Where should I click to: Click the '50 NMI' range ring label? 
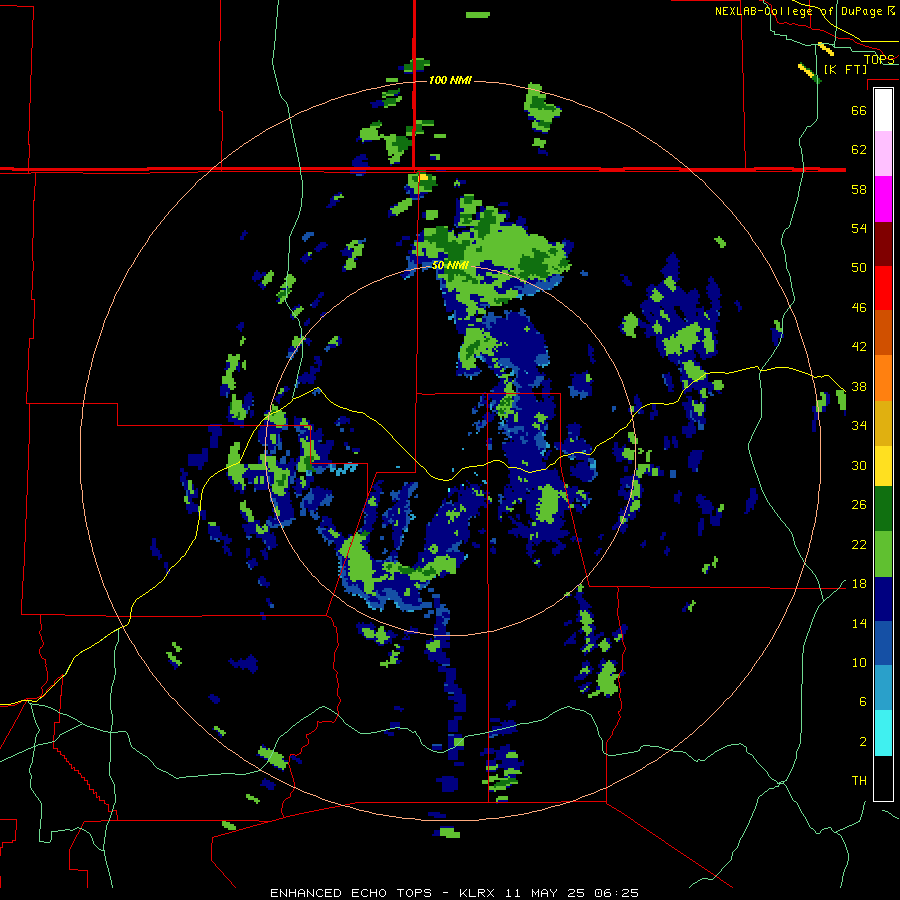[x=450, y=265]
